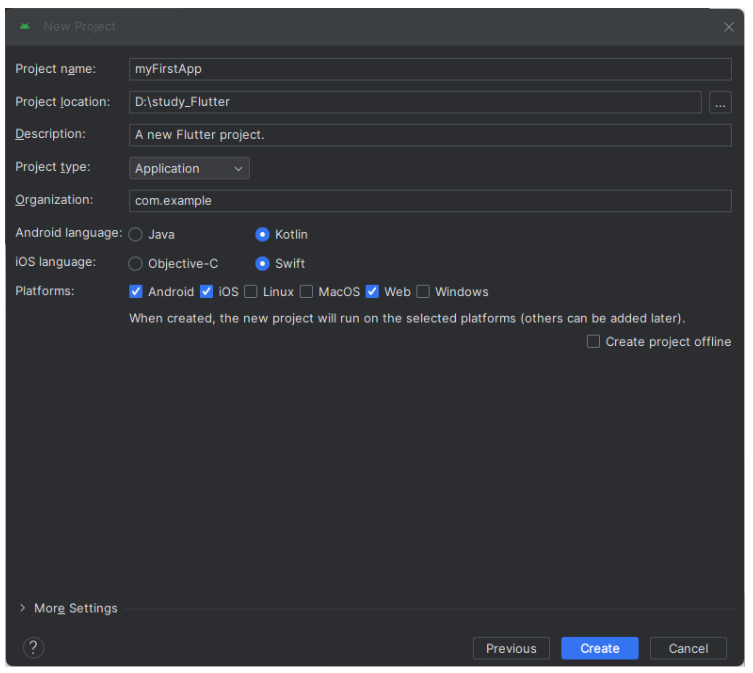Click the Project name label
753x673 pixels.
coord(56,69)
